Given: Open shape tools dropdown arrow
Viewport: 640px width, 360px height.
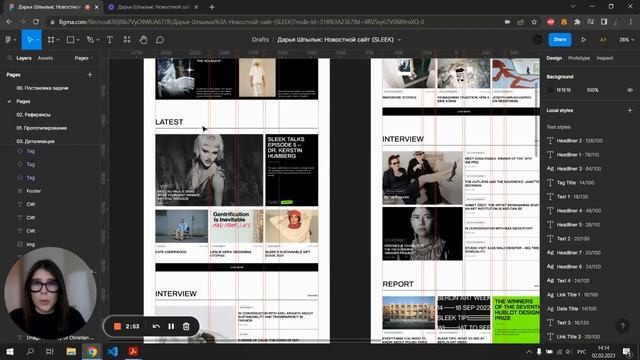Looking at the screenshot, I should pyautogui.click(x=78, y=40).
